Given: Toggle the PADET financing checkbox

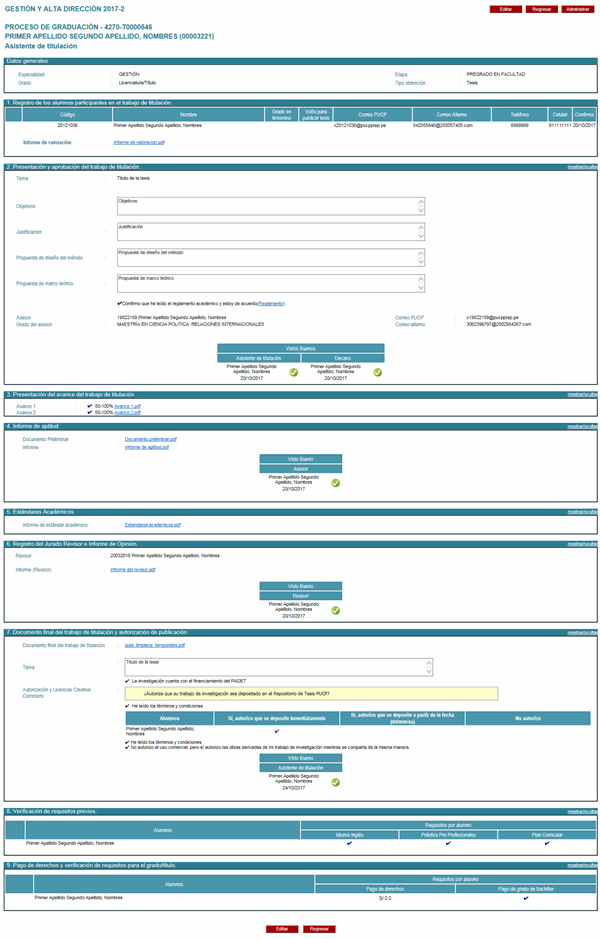Looking at the screenshot, I should coord(127,681).
